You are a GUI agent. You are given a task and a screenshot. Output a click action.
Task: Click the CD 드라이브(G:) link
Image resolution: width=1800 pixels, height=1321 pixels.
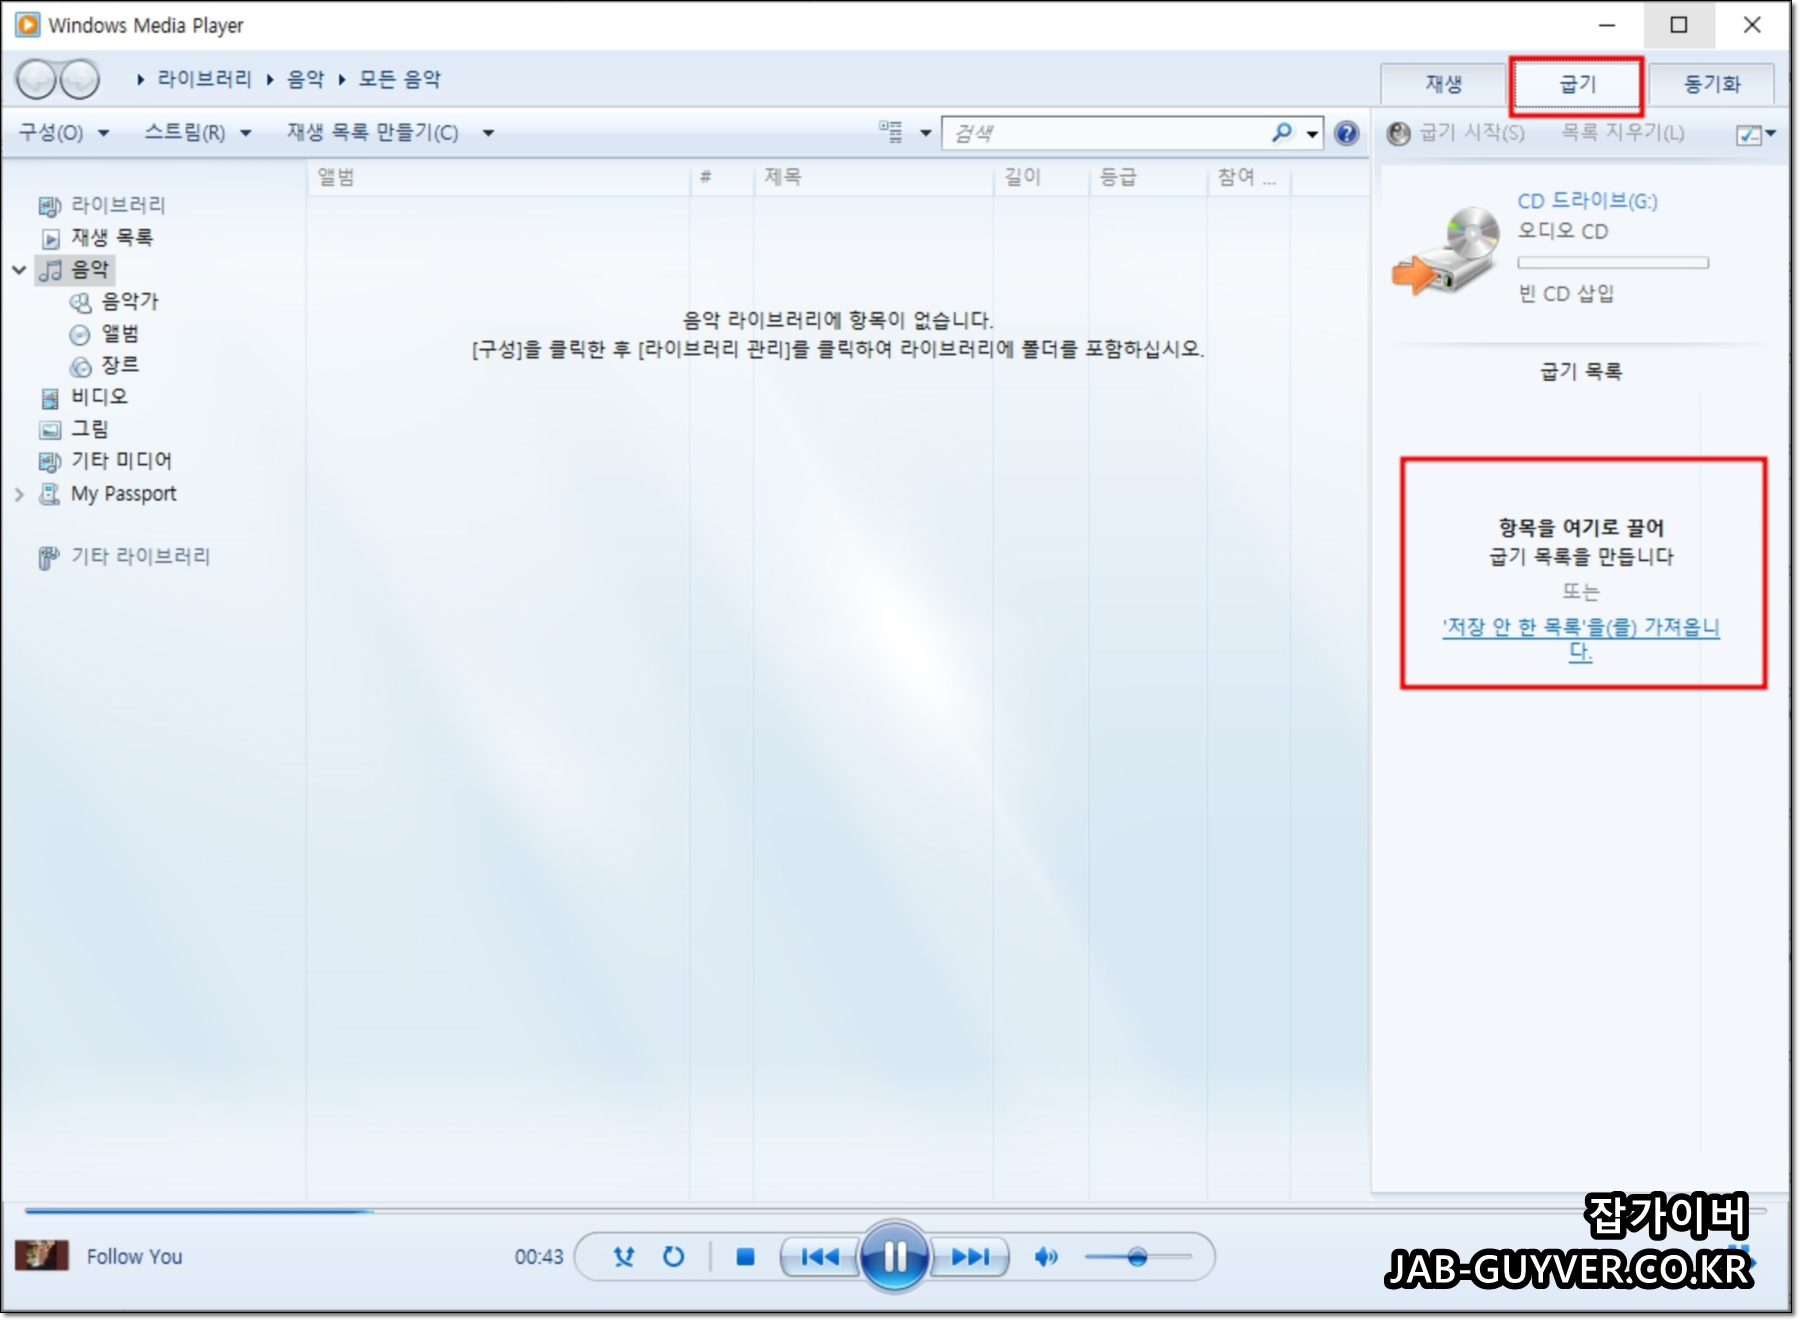[x=1587, y=201]
